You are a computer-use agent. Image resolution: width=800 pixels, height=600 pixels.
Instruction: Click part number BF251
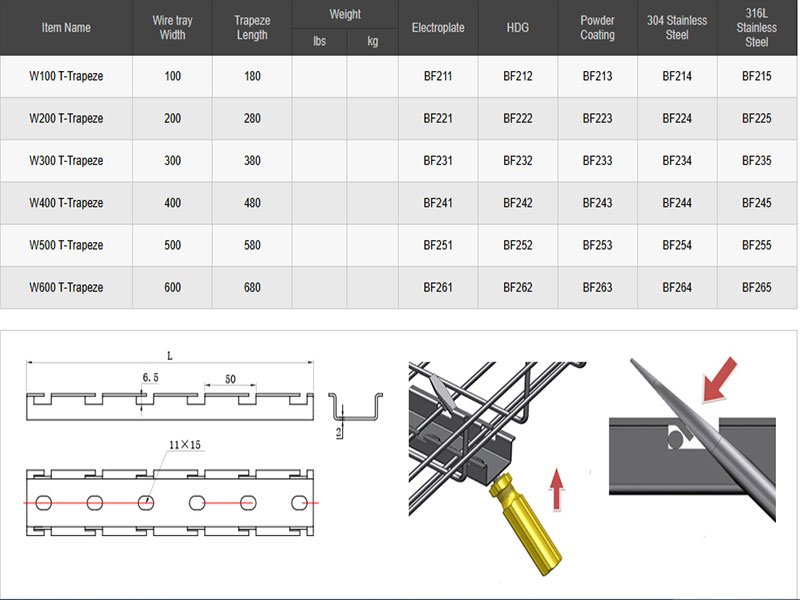click(x=438, y=245)
